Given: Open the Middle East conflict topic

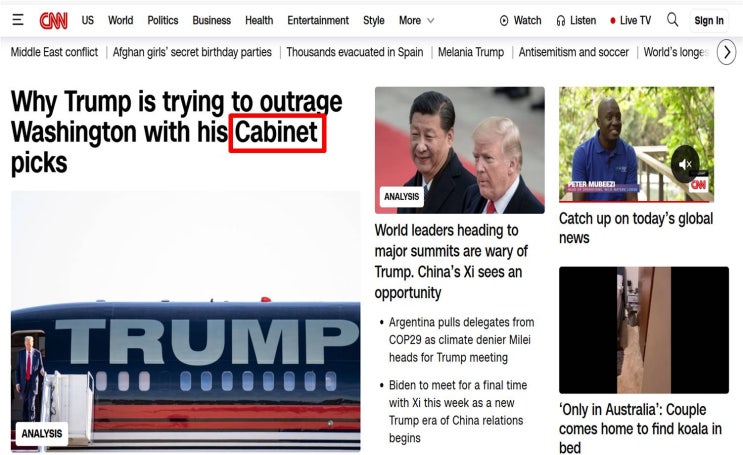Looking at the screenshot, I should pyautogui.click(x=54, y=52).
